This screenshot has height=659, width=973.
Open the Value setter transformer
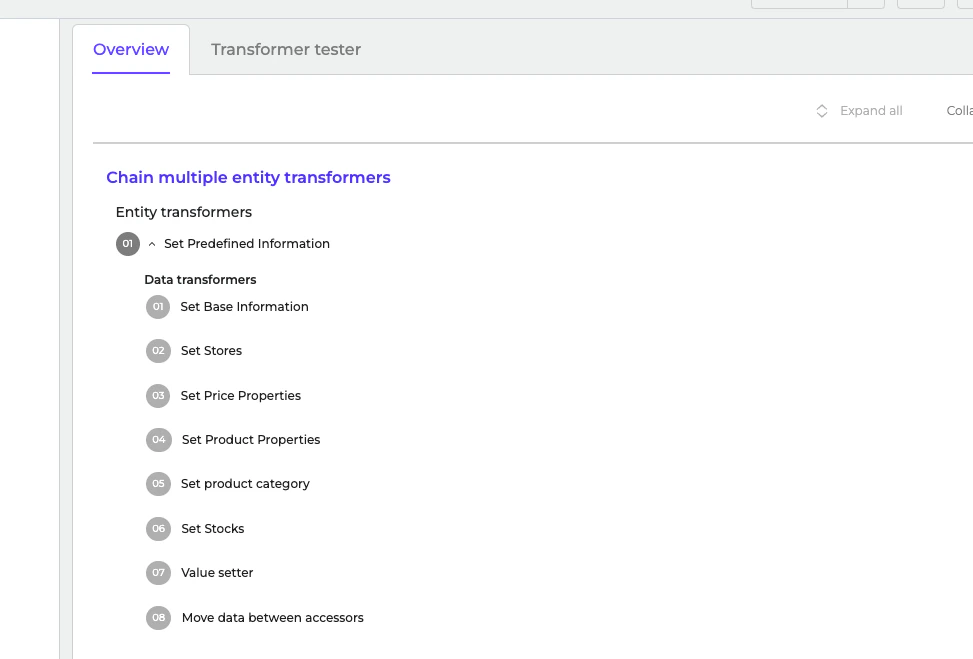[217, 573]
